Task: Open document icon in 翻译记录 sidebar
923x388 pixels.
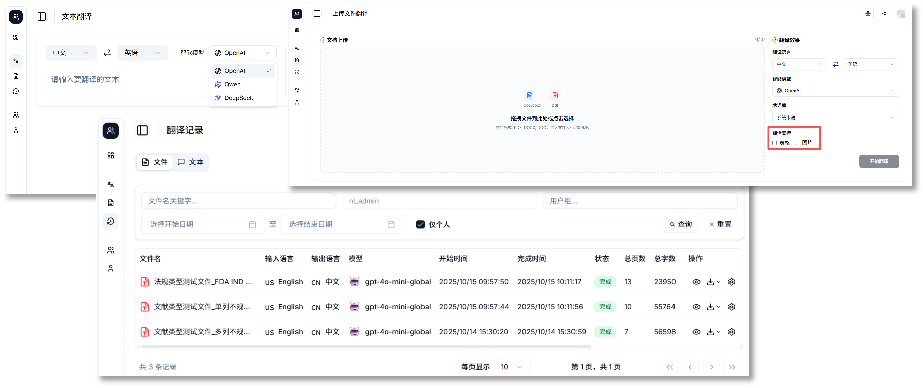Action: tap(111, 203)
